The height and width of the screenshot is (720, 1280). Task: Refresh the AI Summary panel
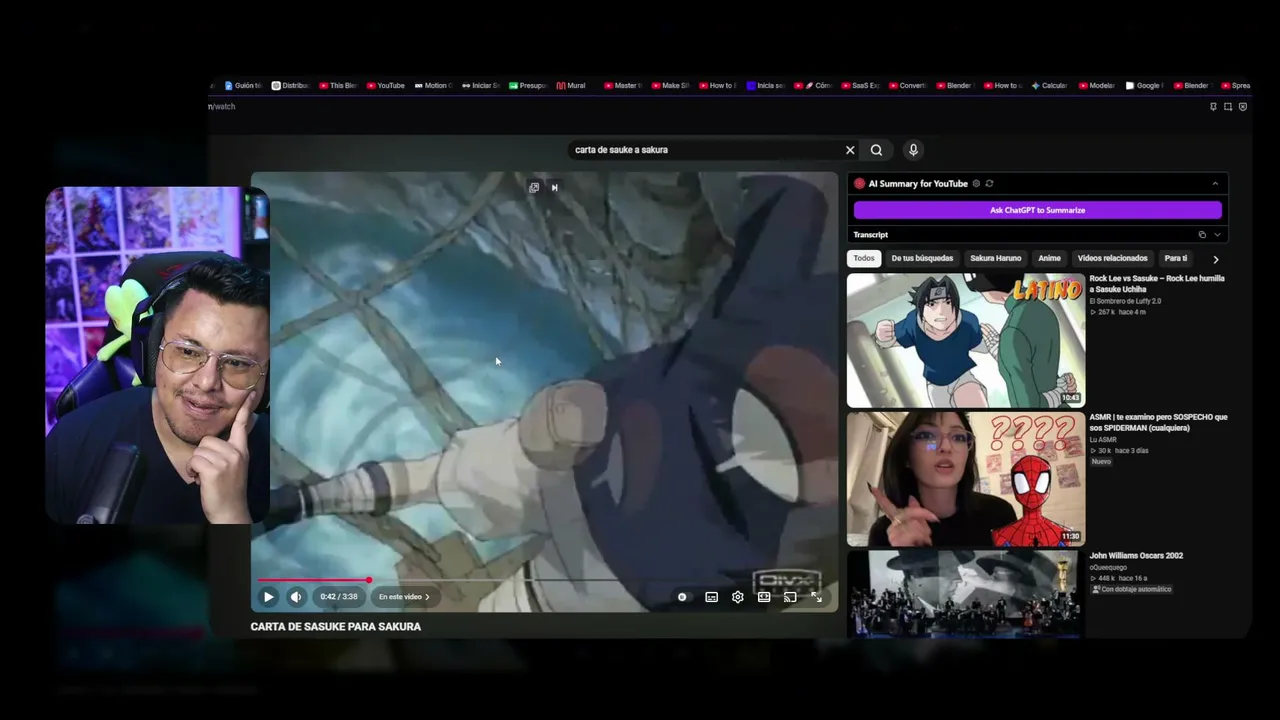pos(989,184)
